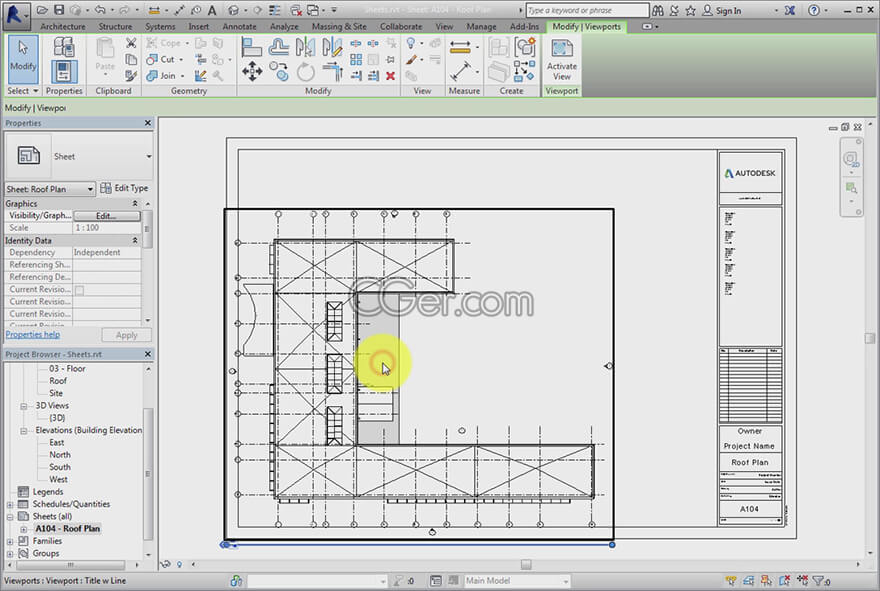This screenshot has height=591, width=880.
Task: Expand the A104 - Roof Plan node
Action: (x=24, y=529)
